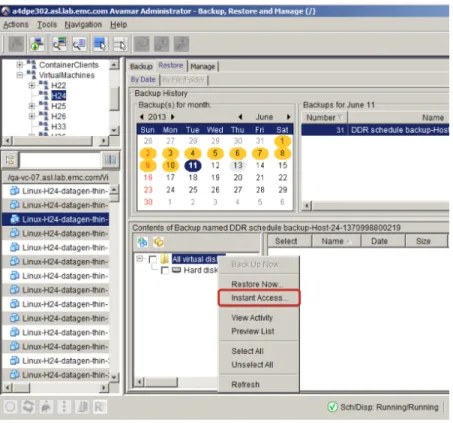
Task: Click the R icon in bottom status bar
Action: tap(99, 407)
